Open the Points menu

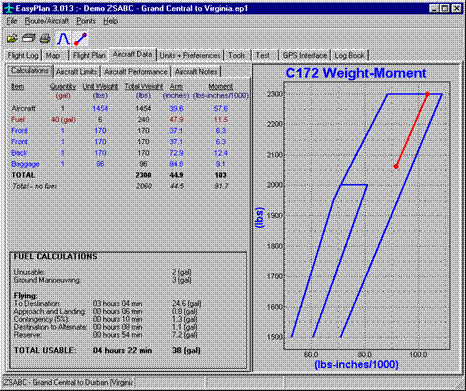[x=86, y=21]
